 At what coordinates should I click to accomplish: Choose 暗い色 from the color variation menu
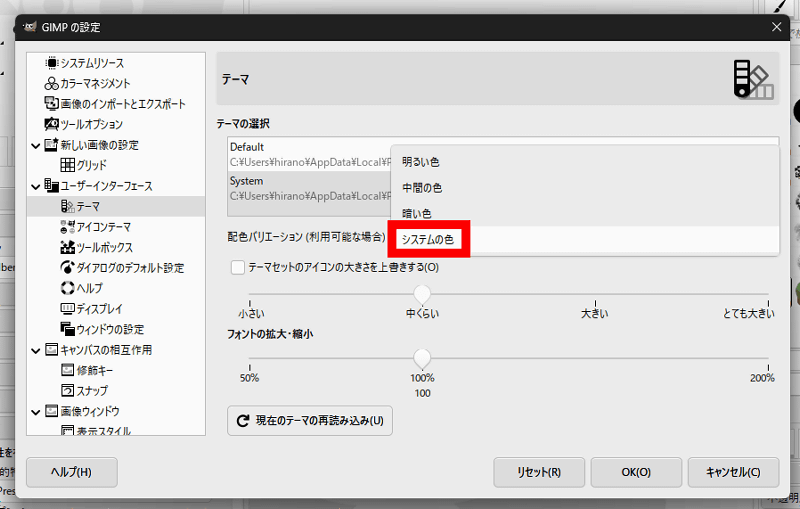pos(417,213)
